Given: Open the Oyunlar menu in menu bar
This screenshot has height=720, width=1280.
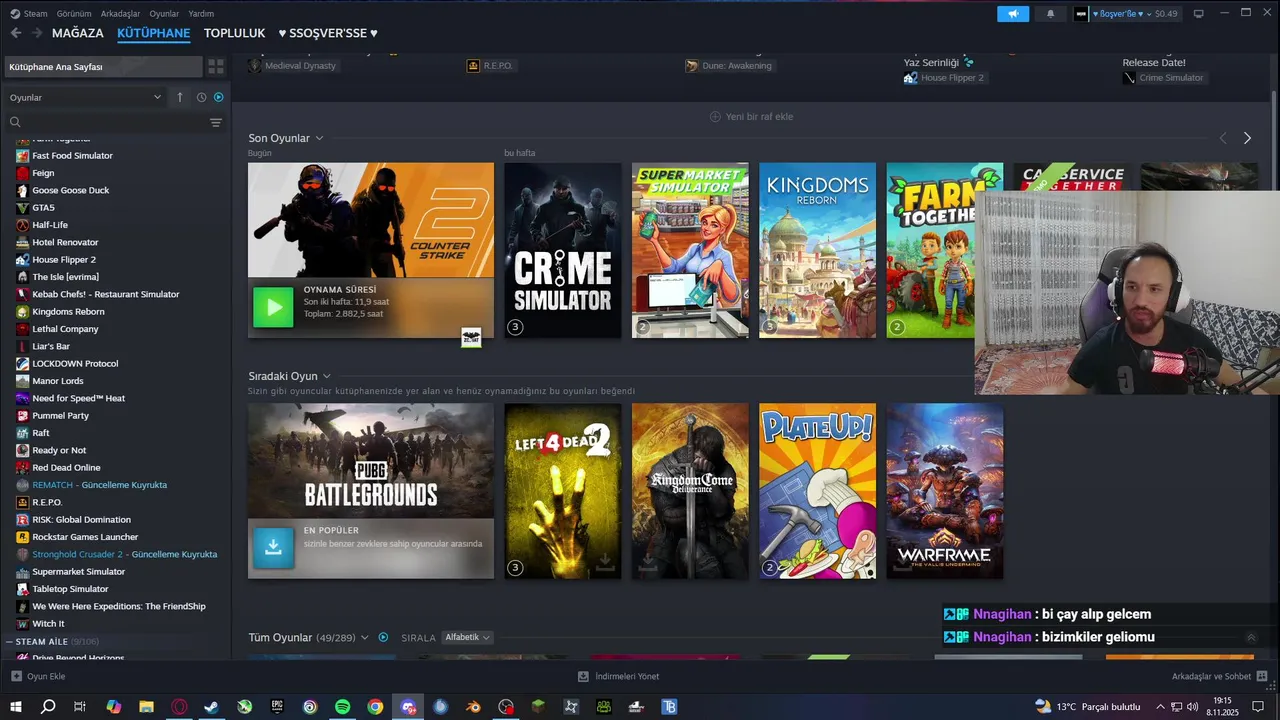Looking at the screenshot, I should (x=164, y=14).
